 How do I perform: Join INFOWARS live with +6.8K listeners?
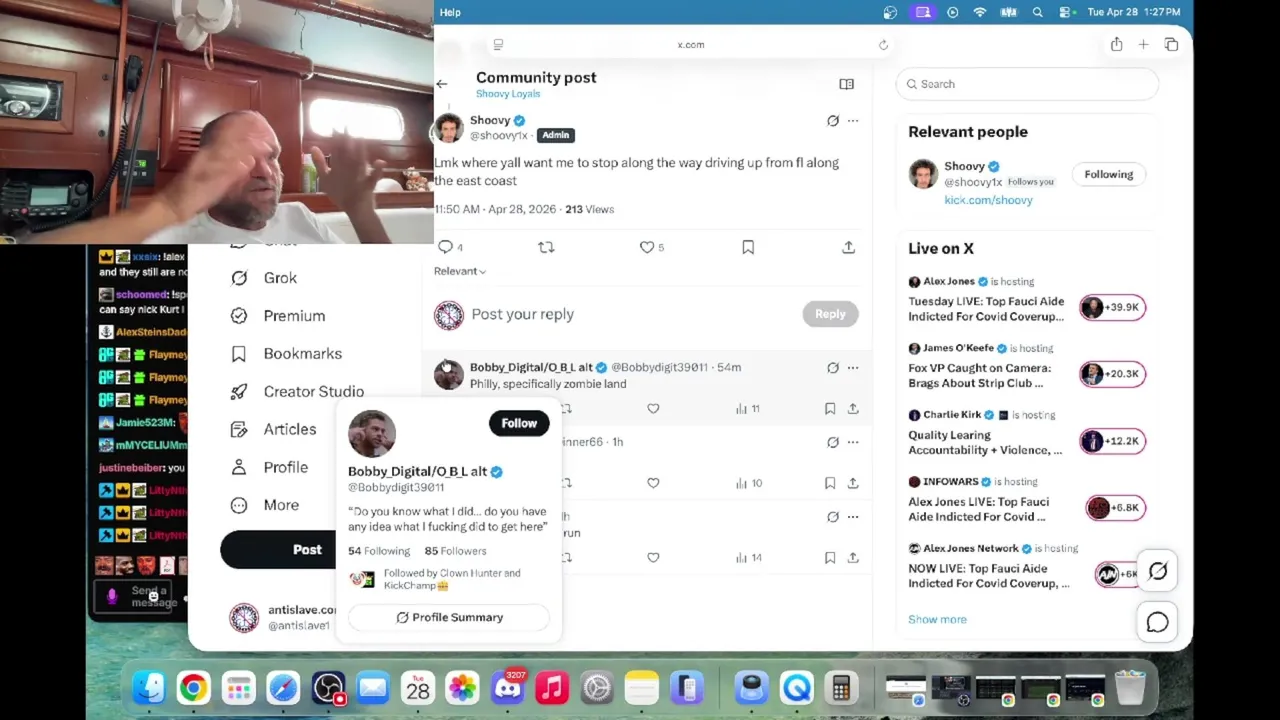[x=1115, y=508]
